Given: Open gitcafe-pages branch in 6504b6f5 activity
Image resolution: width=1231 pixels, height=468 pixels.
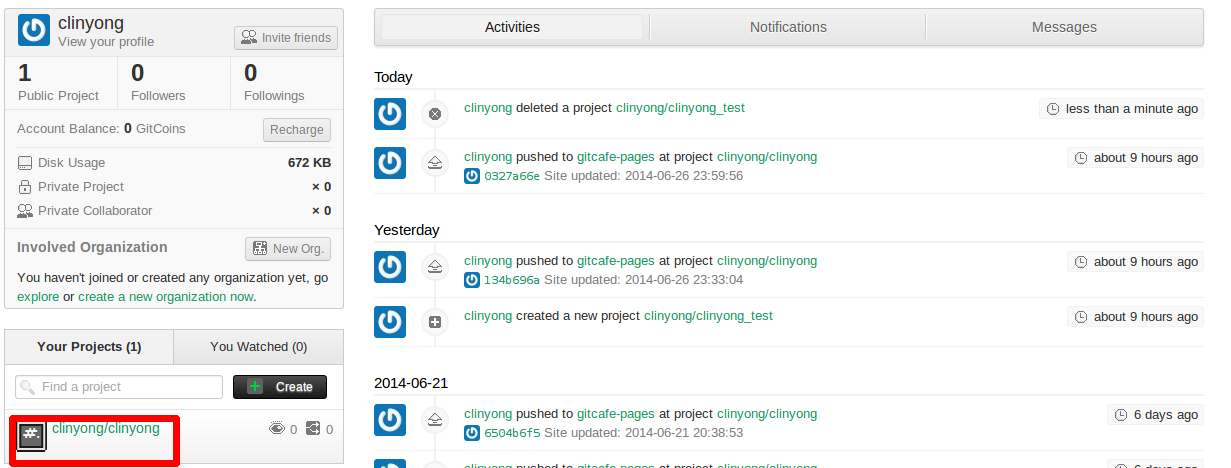Looking at the screenshot, I should point(616,414).
